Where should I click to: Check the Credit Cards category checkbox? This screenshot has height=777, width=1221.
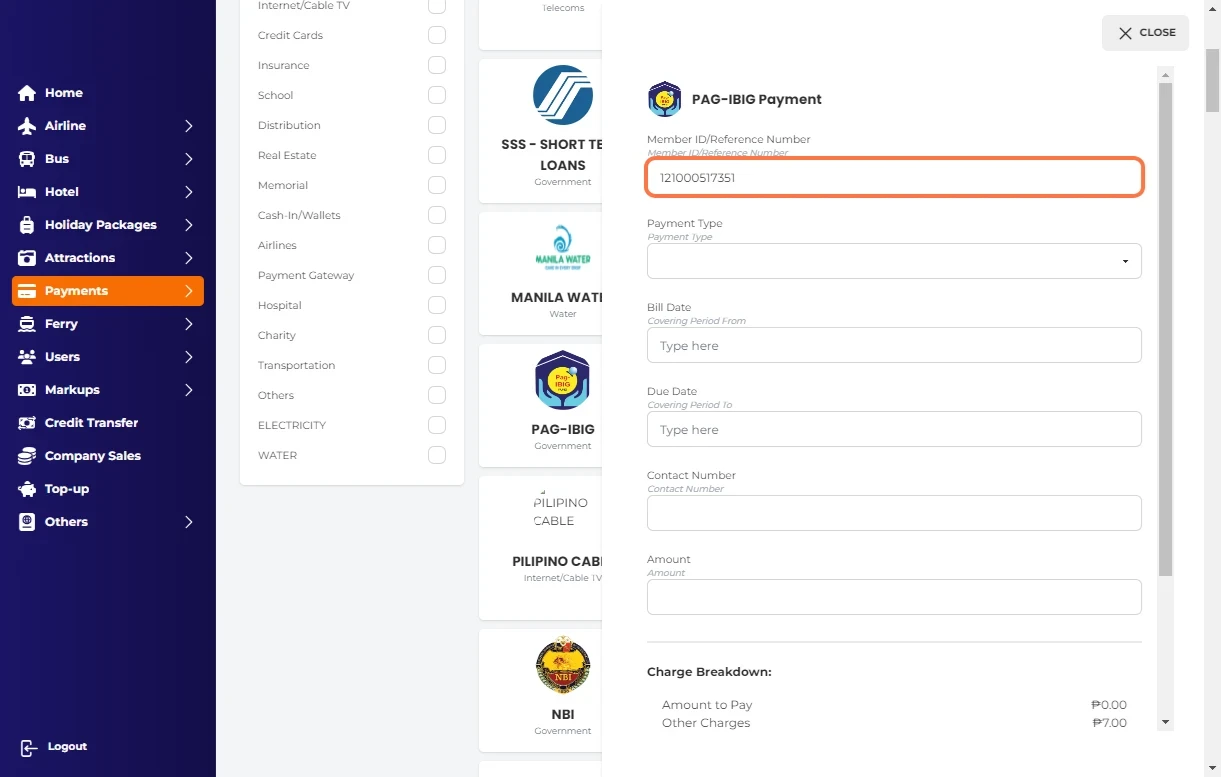coord(437,35)
